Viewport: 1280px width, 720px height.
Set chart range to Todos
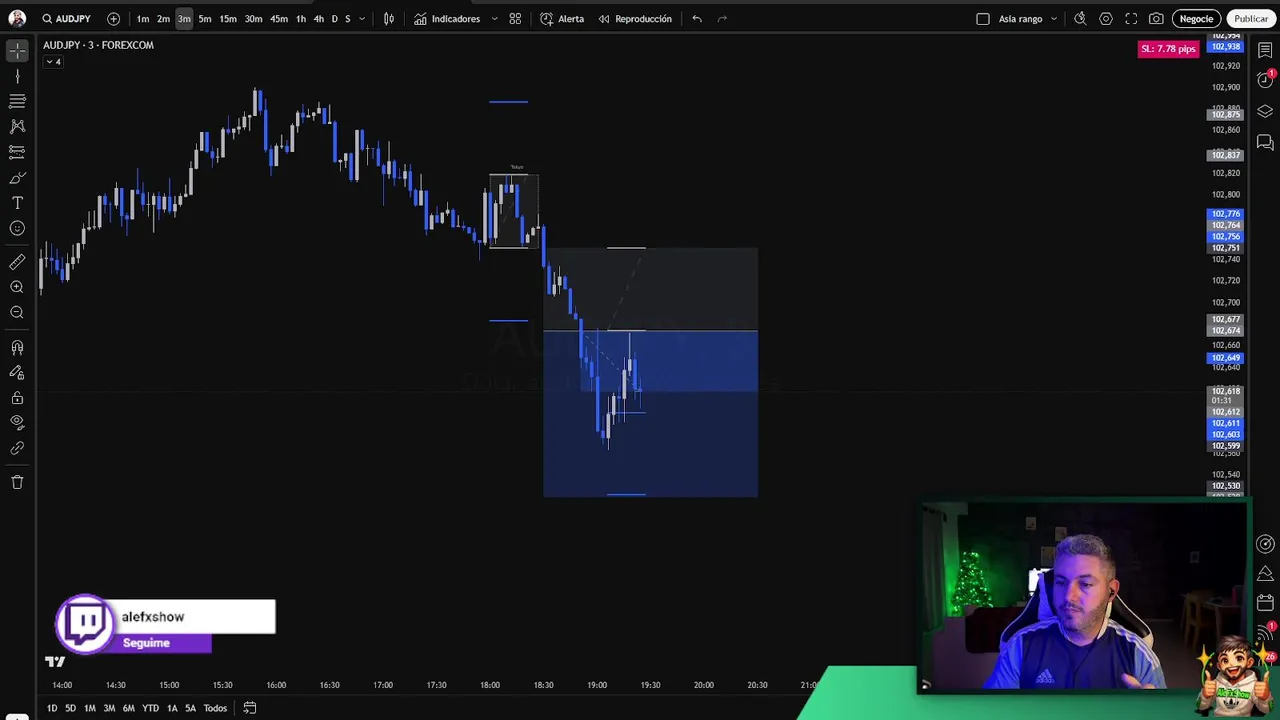click(x=215, y=708)
